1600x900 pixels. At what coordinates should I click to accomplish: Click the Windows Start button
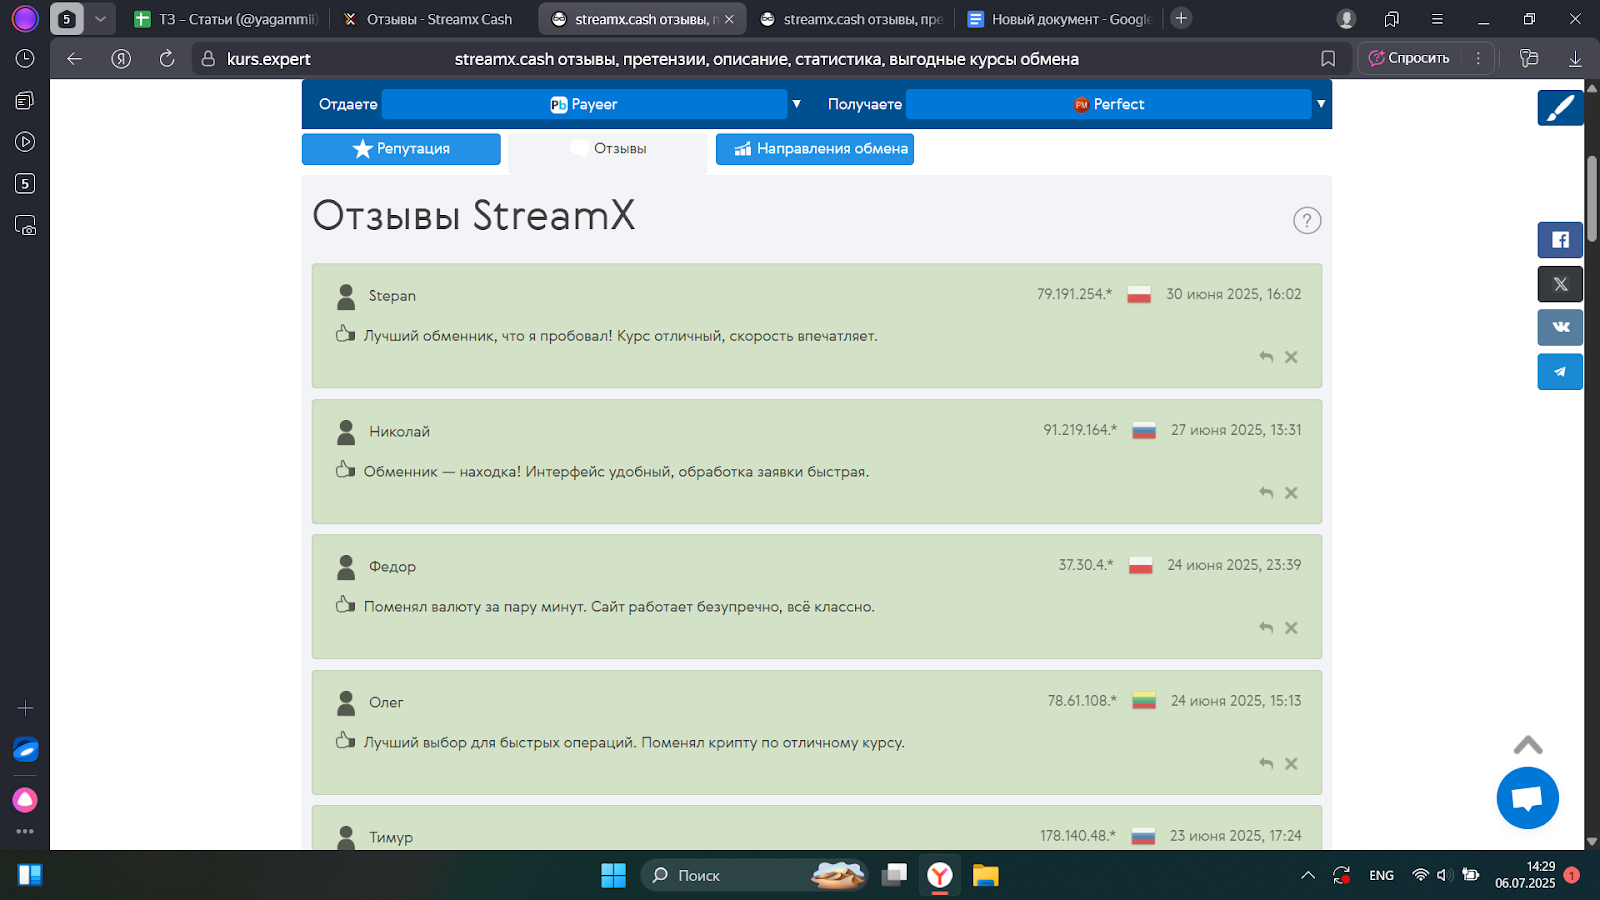[613, 876]
